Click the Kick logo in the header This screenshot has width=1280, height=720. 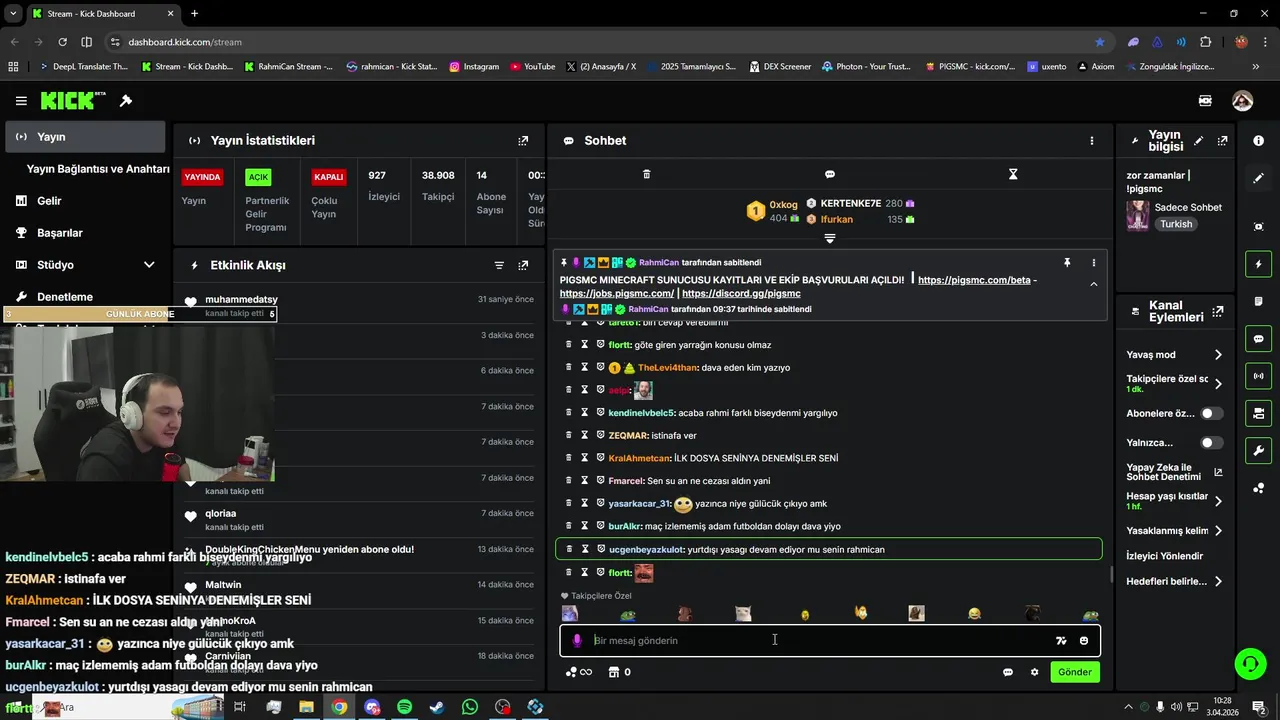coord(72,100)
